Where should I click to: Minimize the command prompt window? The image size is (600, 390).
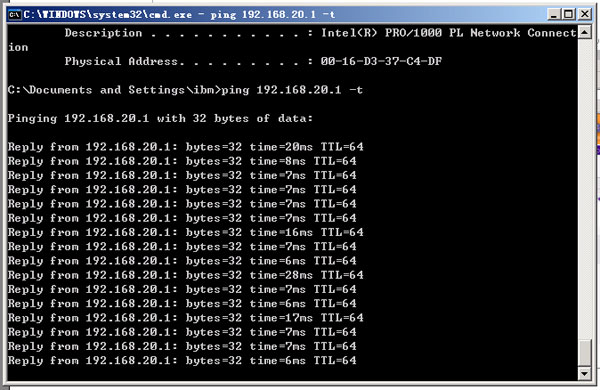coord(554,15)
